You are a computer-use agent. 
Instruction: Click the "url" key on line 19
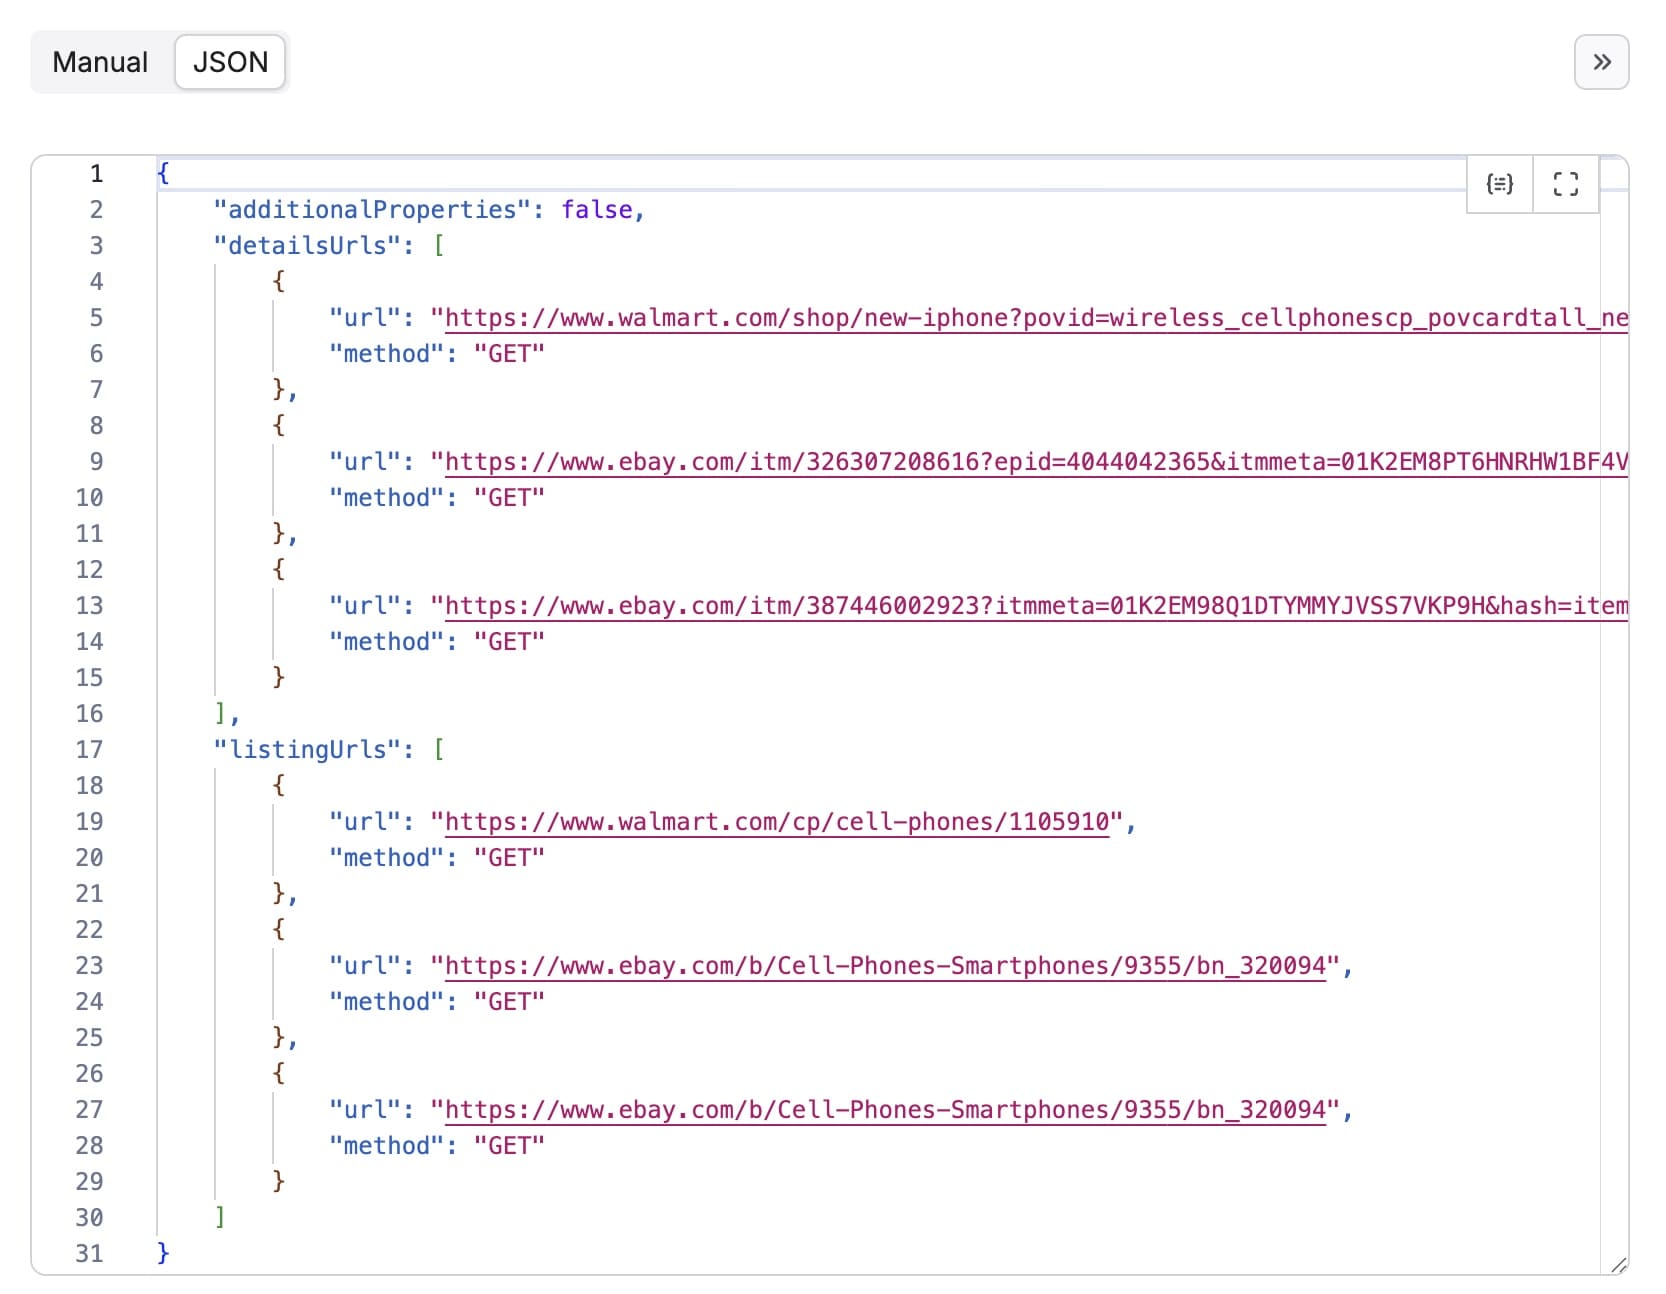(x=364, y=822)
